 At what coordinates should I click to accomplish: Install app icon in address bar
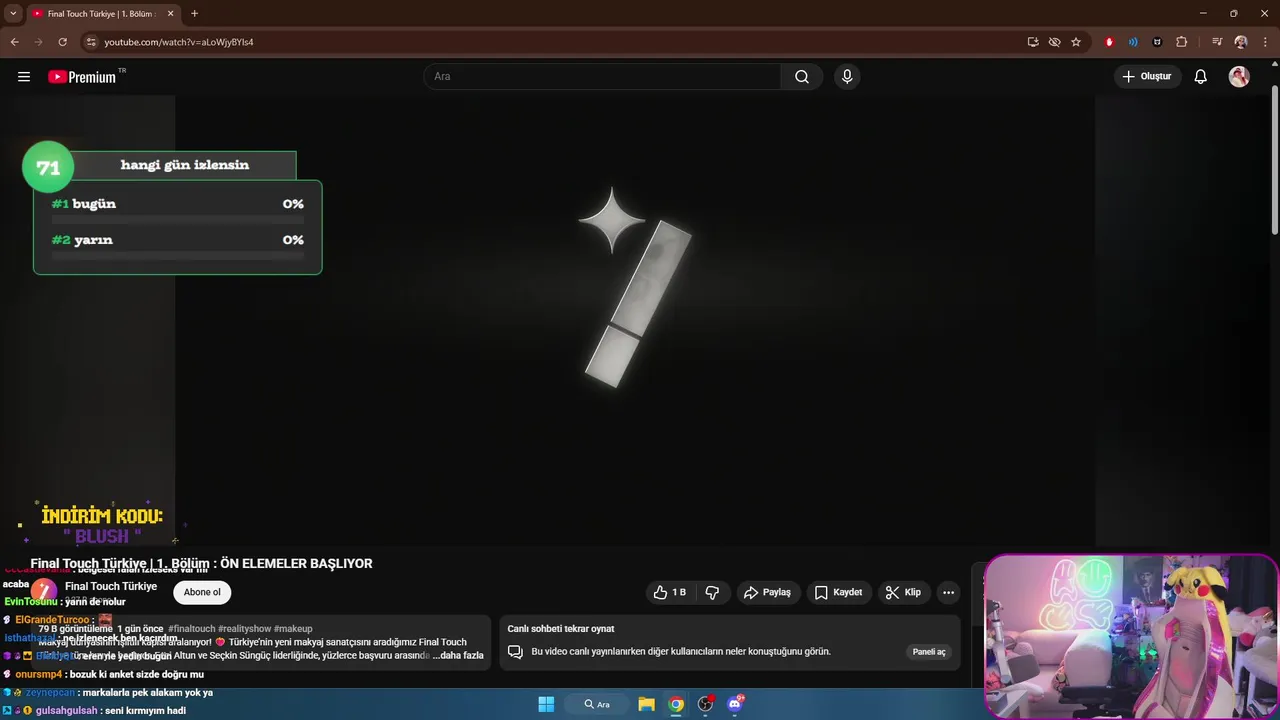pos(1033,42)
